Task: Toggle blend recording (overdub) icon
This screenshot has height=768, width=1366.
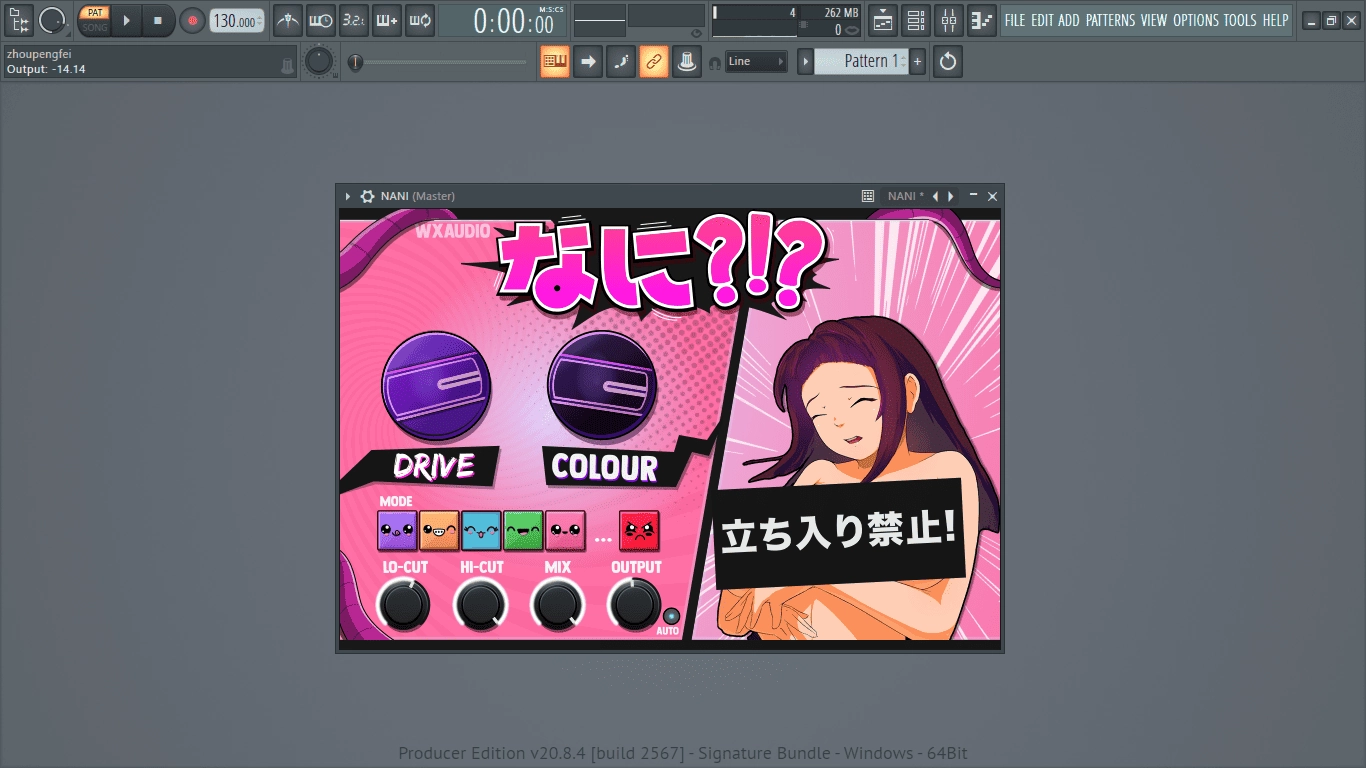Action: [x=386, y=20]
